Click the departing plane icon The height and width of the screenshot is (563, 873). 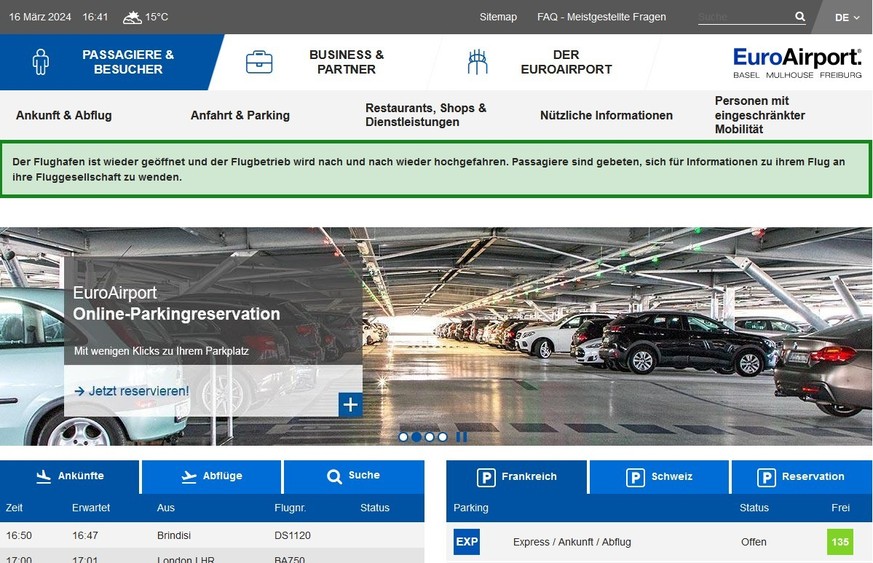coord(189,477)
